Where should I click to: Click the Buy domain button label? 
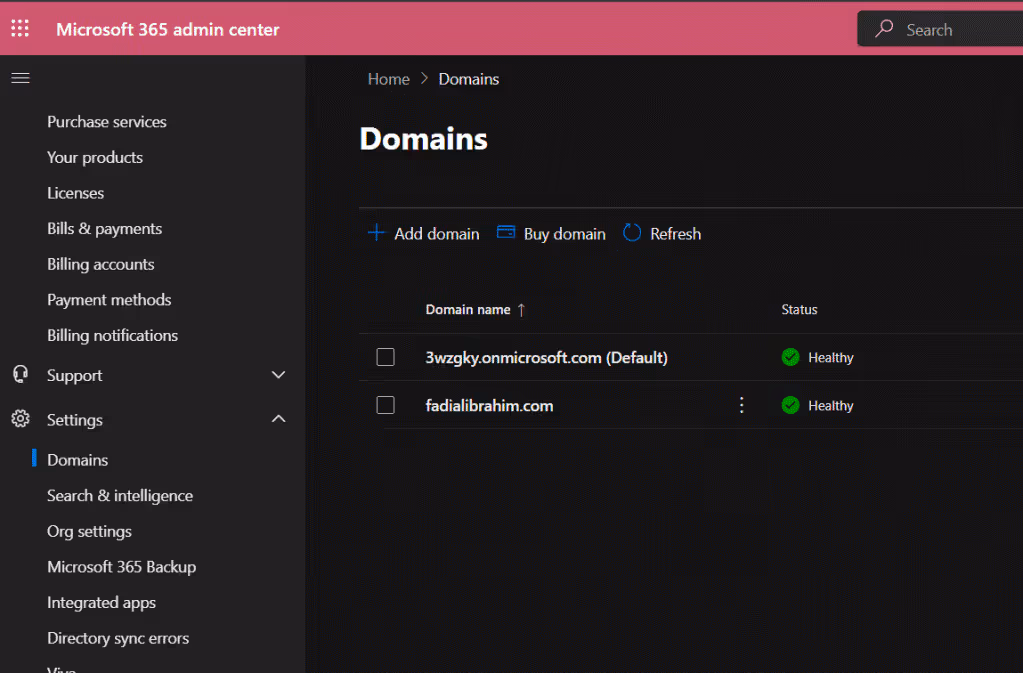(564, 233)
